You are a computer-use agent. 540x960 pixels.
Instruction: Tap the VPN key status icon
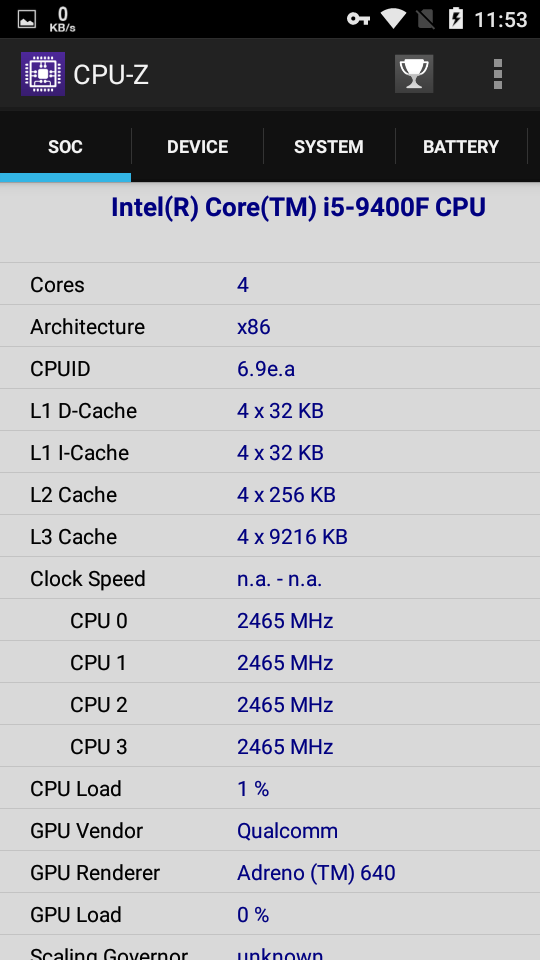(358, 19)
